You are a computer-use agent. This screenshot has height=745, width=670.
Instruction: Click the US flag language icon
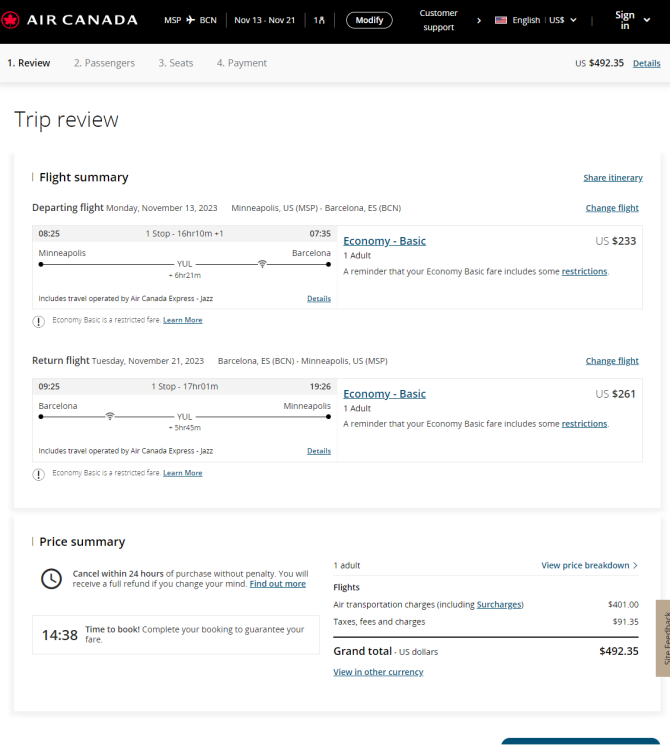coord(501,20)
